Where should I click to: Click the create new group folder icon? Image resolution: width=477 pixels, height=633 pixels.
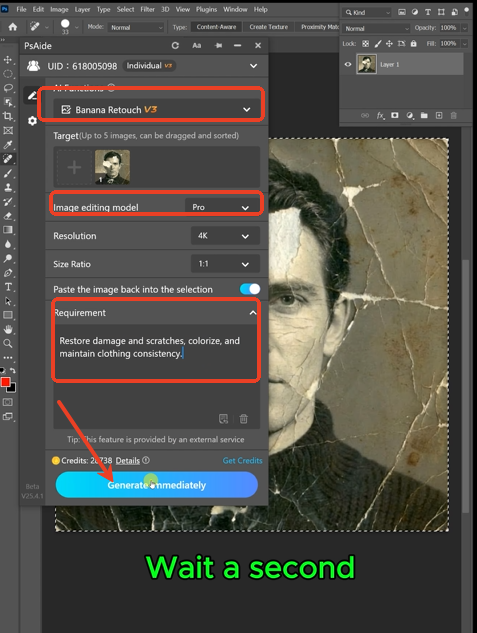tap(424, 115)
